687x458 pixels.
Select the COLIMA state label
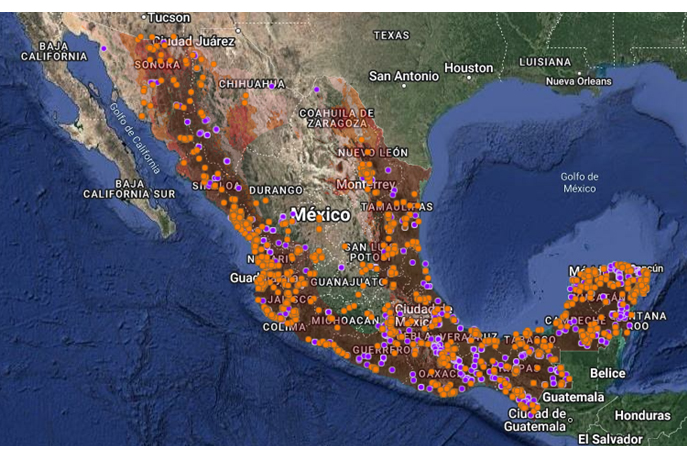(x=284, y=327)
